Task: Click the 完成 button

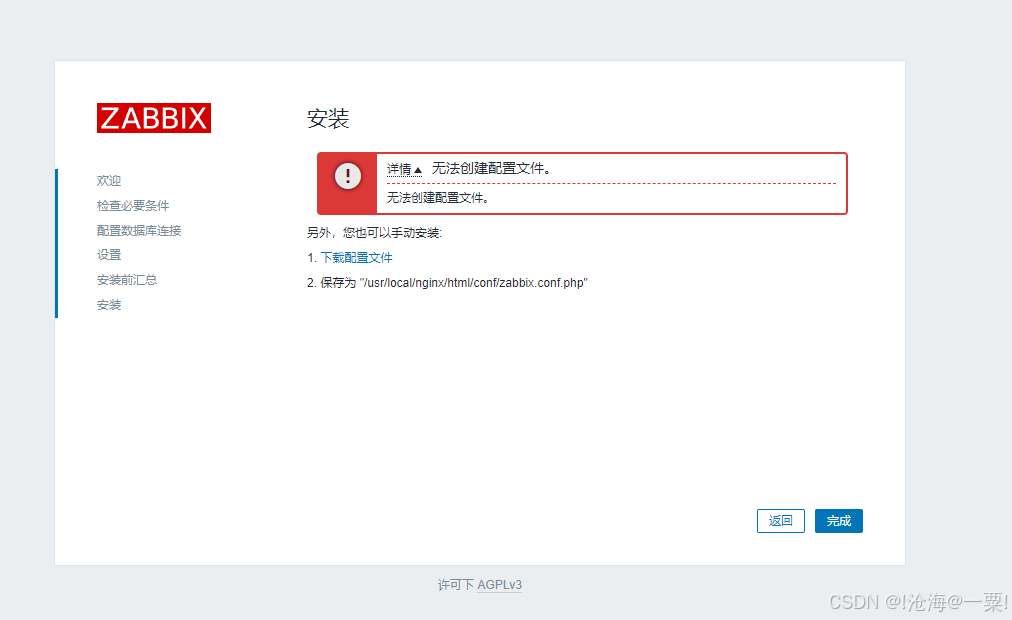Action: 838,521
